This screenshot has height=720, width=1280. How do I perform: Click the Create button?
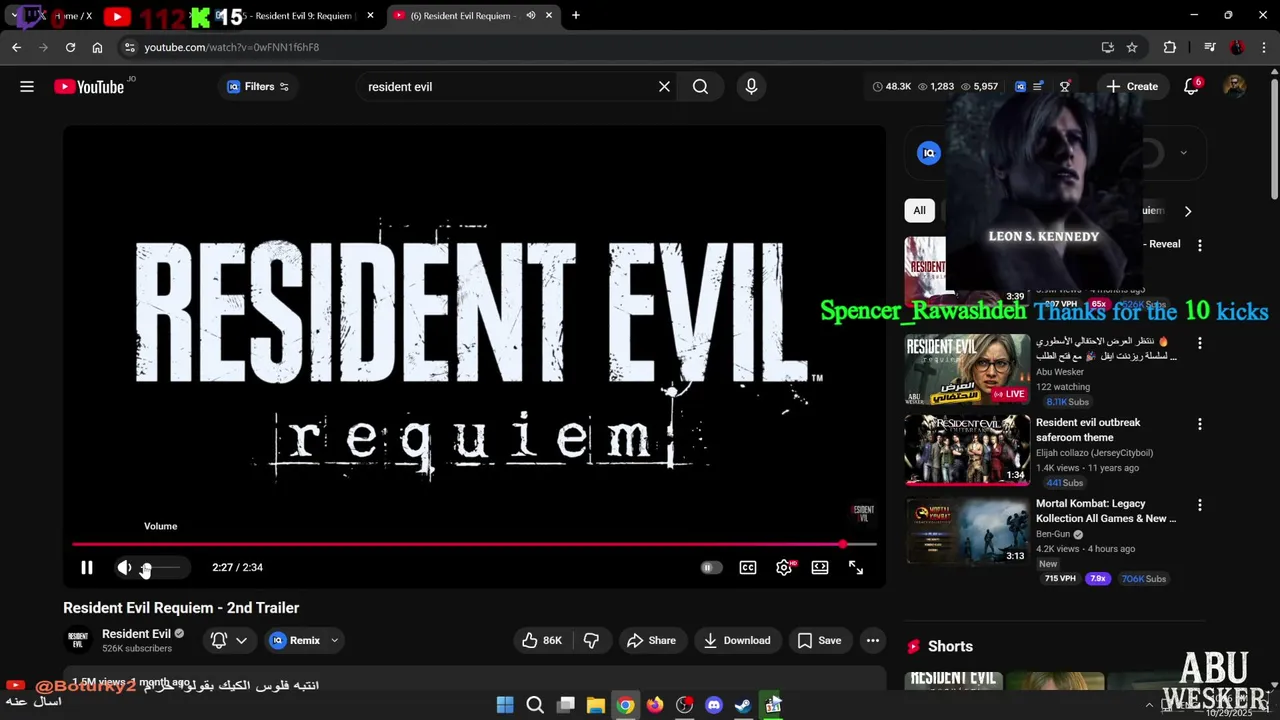(x=1132, y=87)
